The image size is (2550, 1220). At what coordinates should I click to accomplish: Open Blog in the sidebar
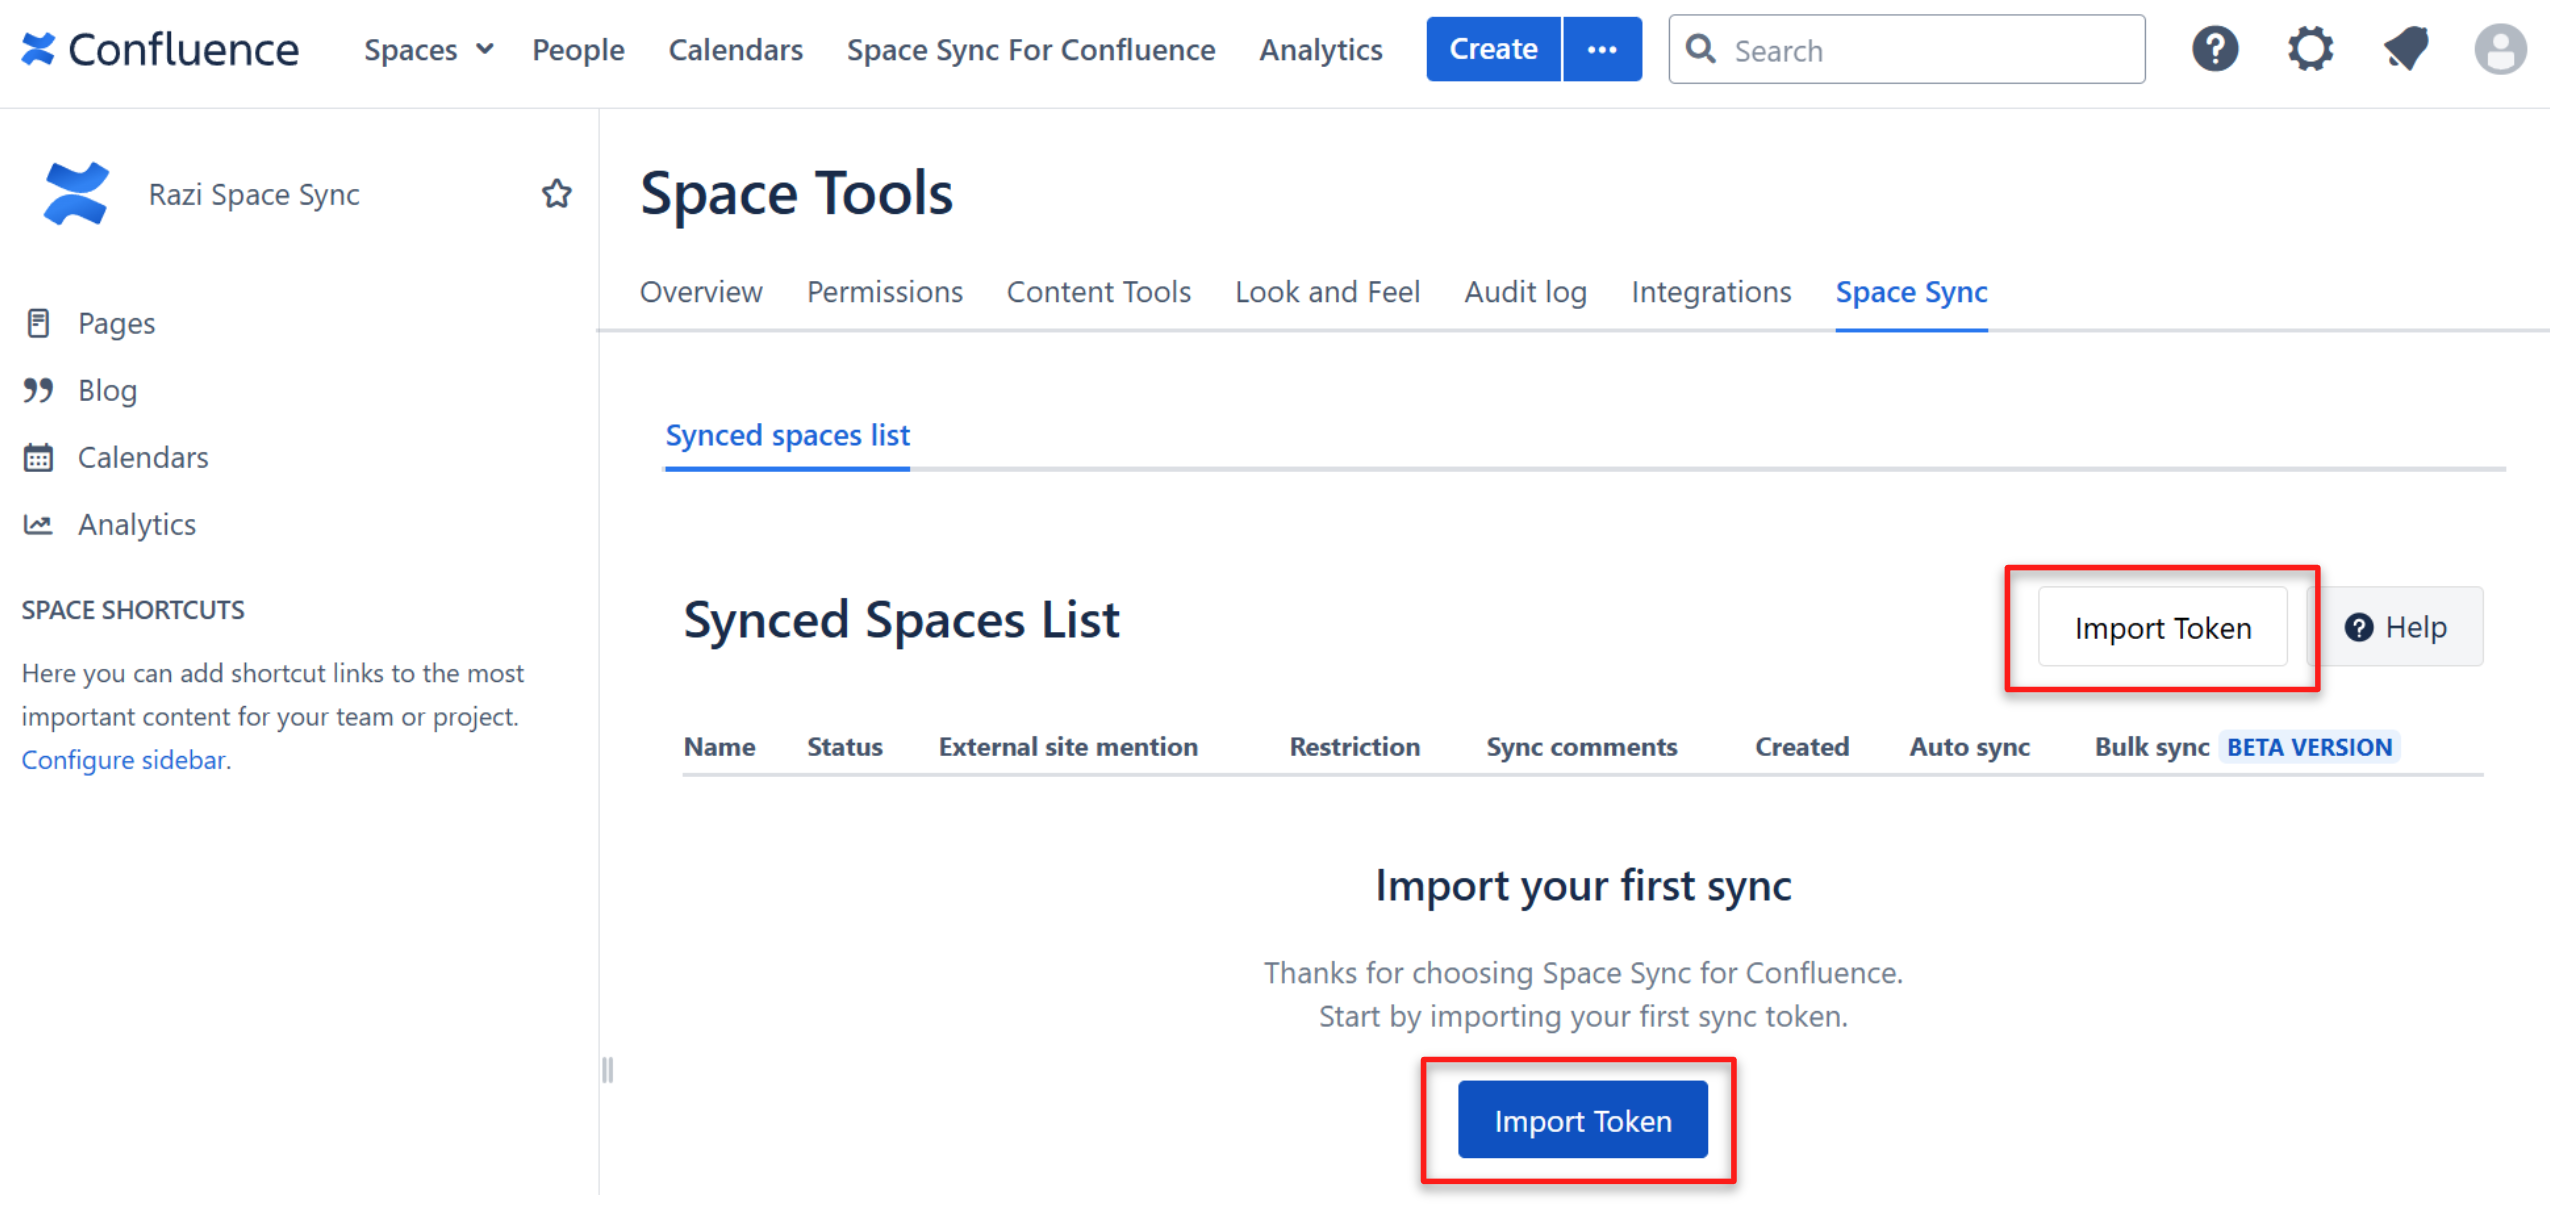(107, 390)
